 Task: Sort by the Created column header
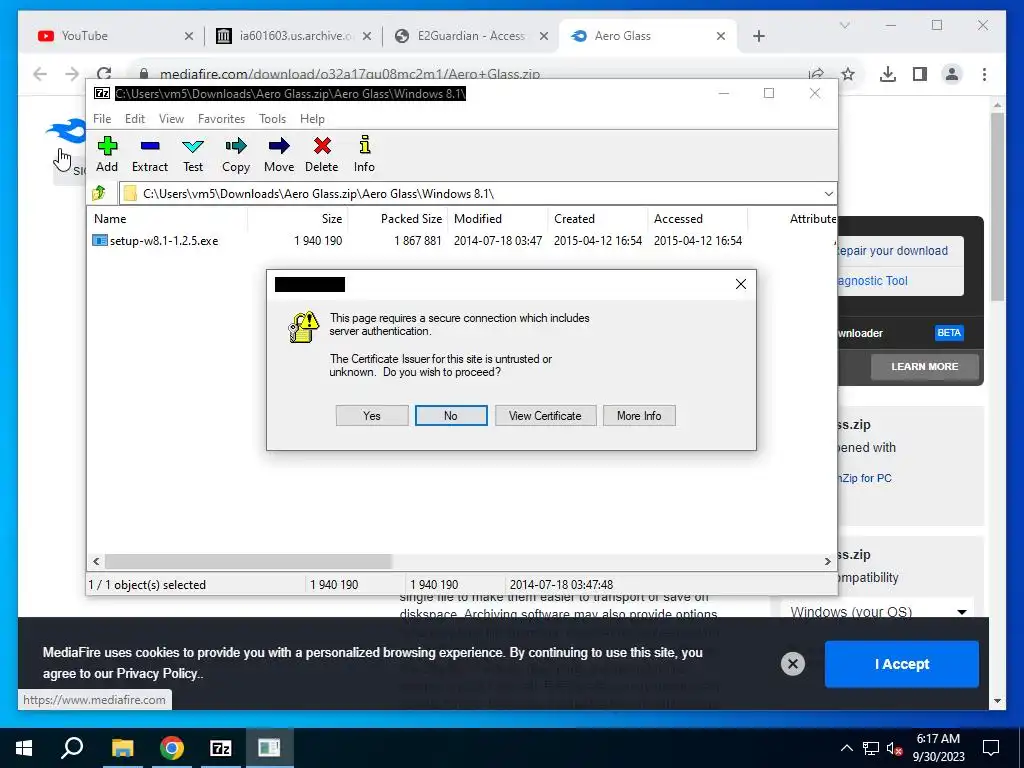coord(598,219)
